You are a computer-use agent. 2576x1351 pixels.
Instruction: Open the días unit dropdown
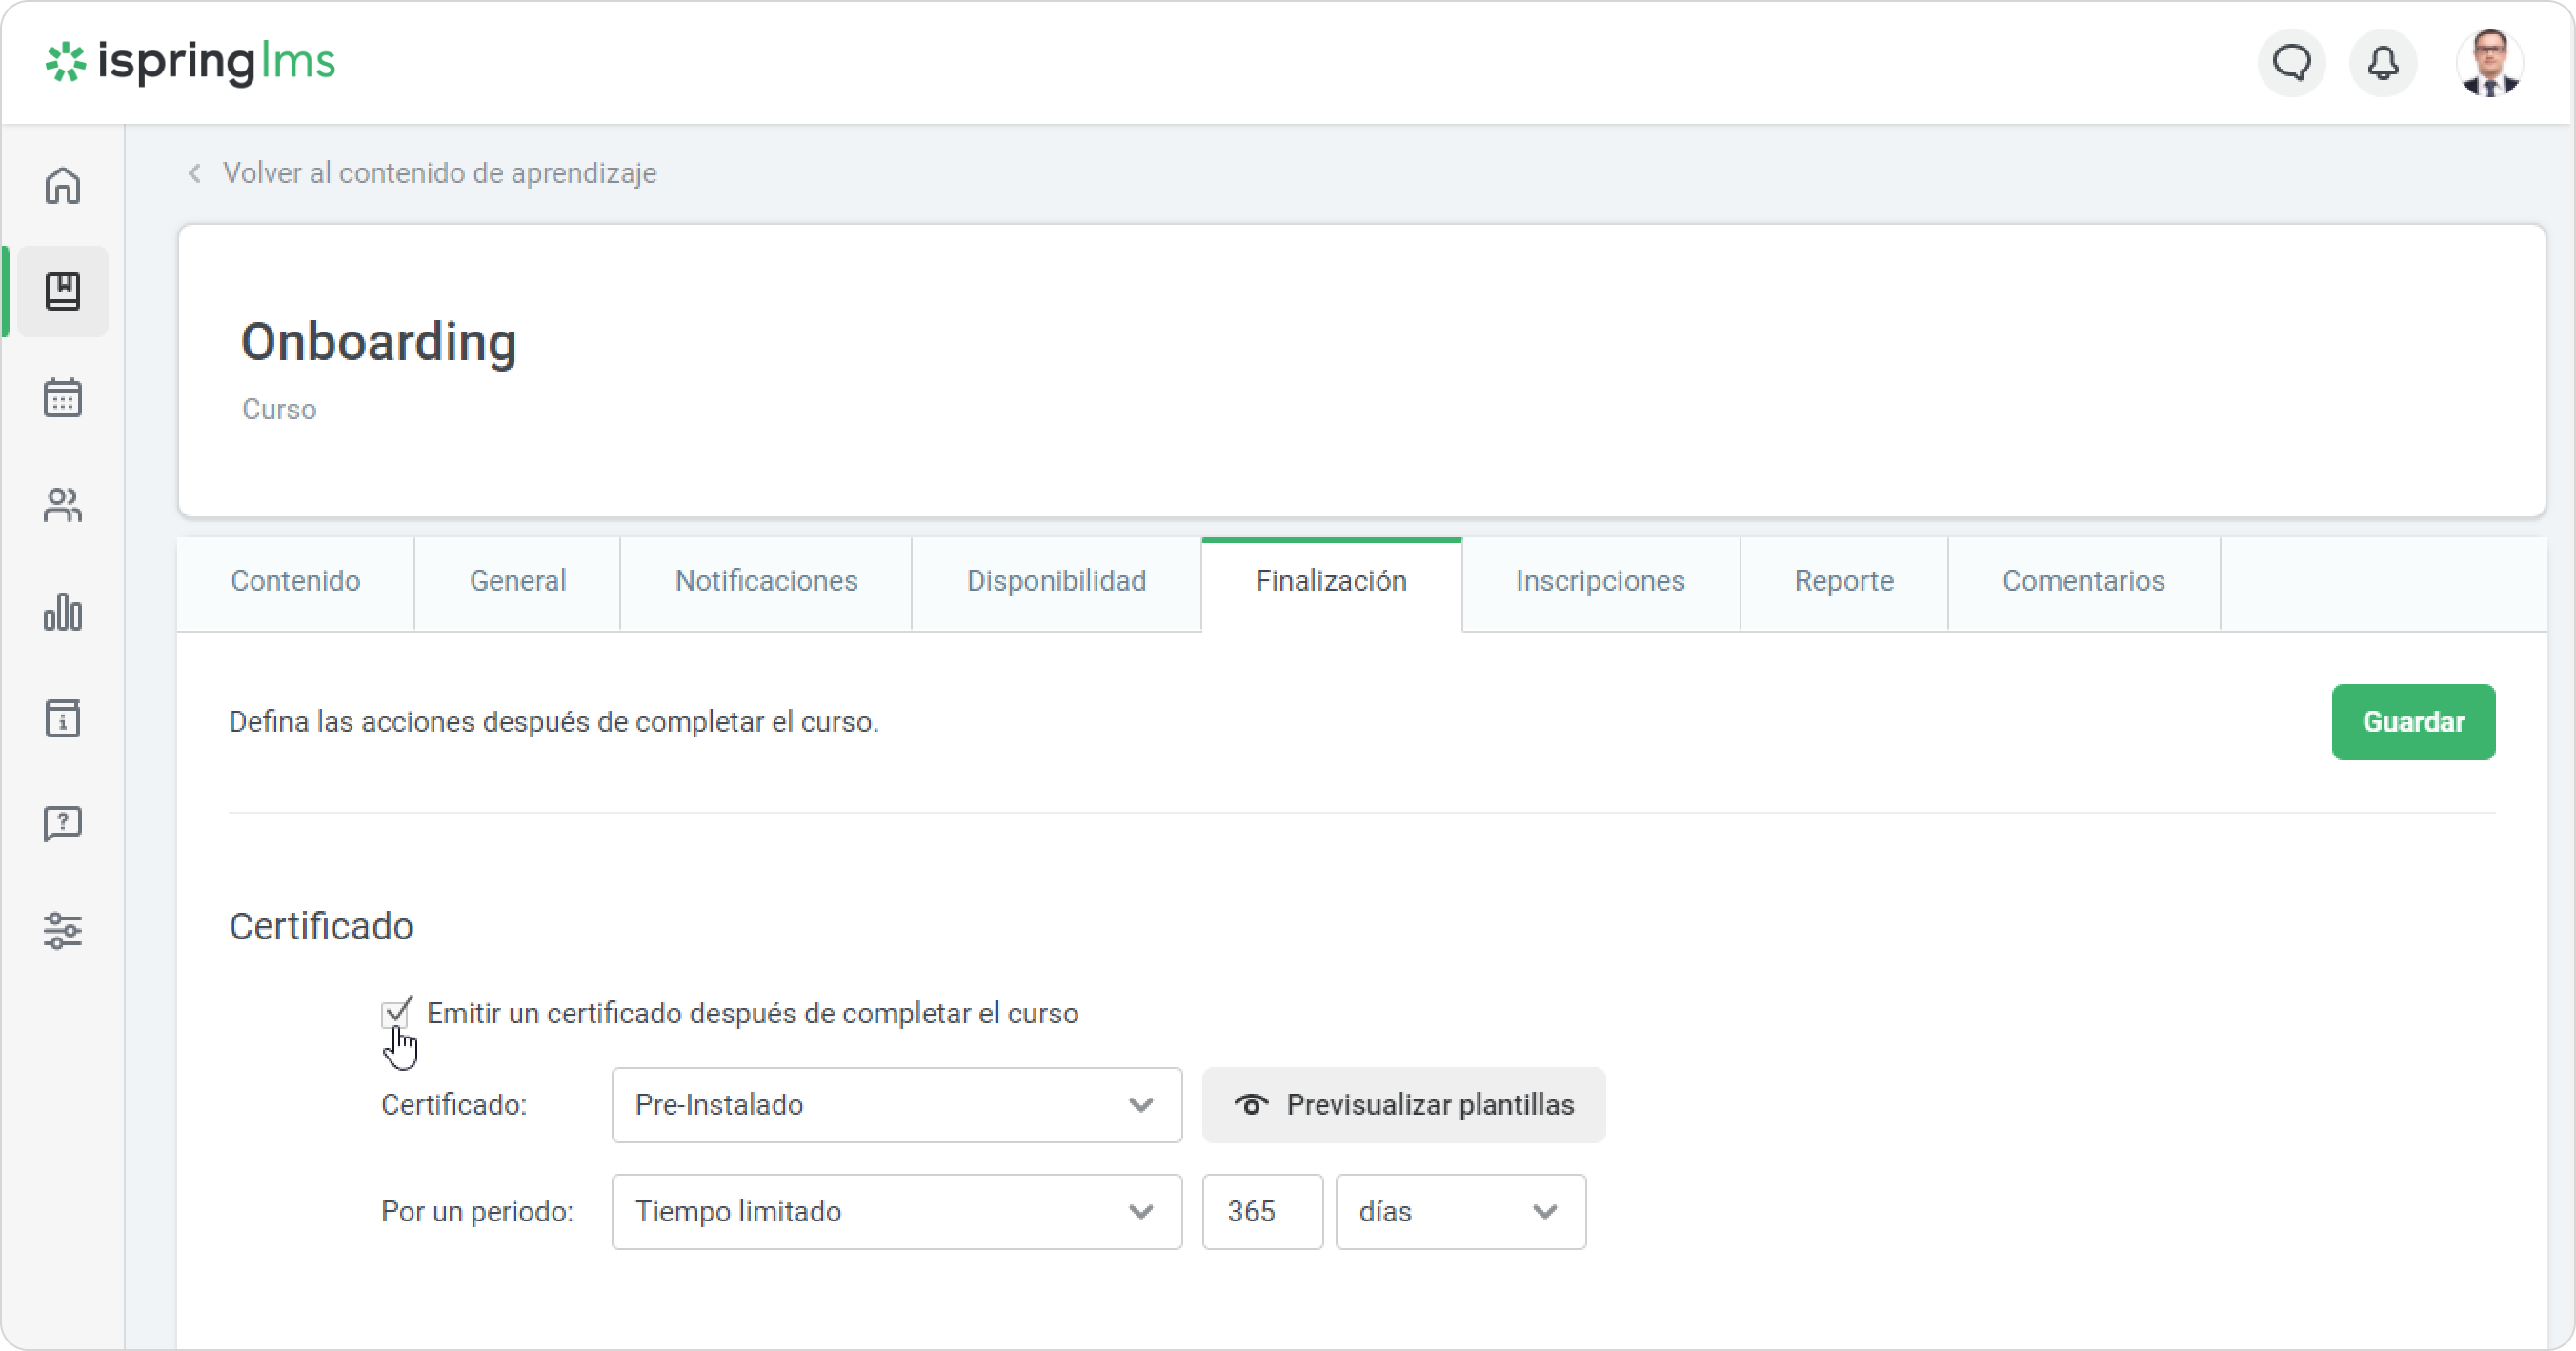[1460, 1212]
